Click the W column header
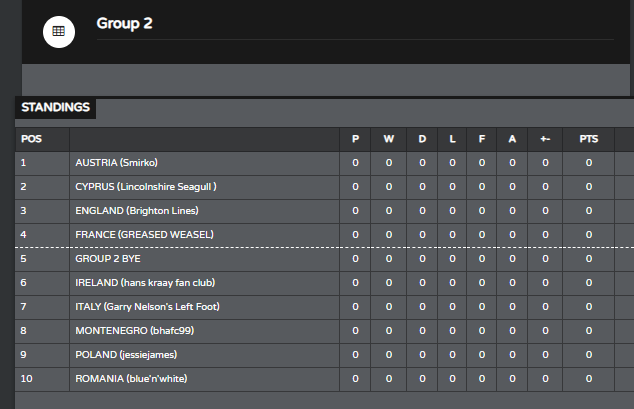This screenshot has height=409, width=634. (389, 139)
